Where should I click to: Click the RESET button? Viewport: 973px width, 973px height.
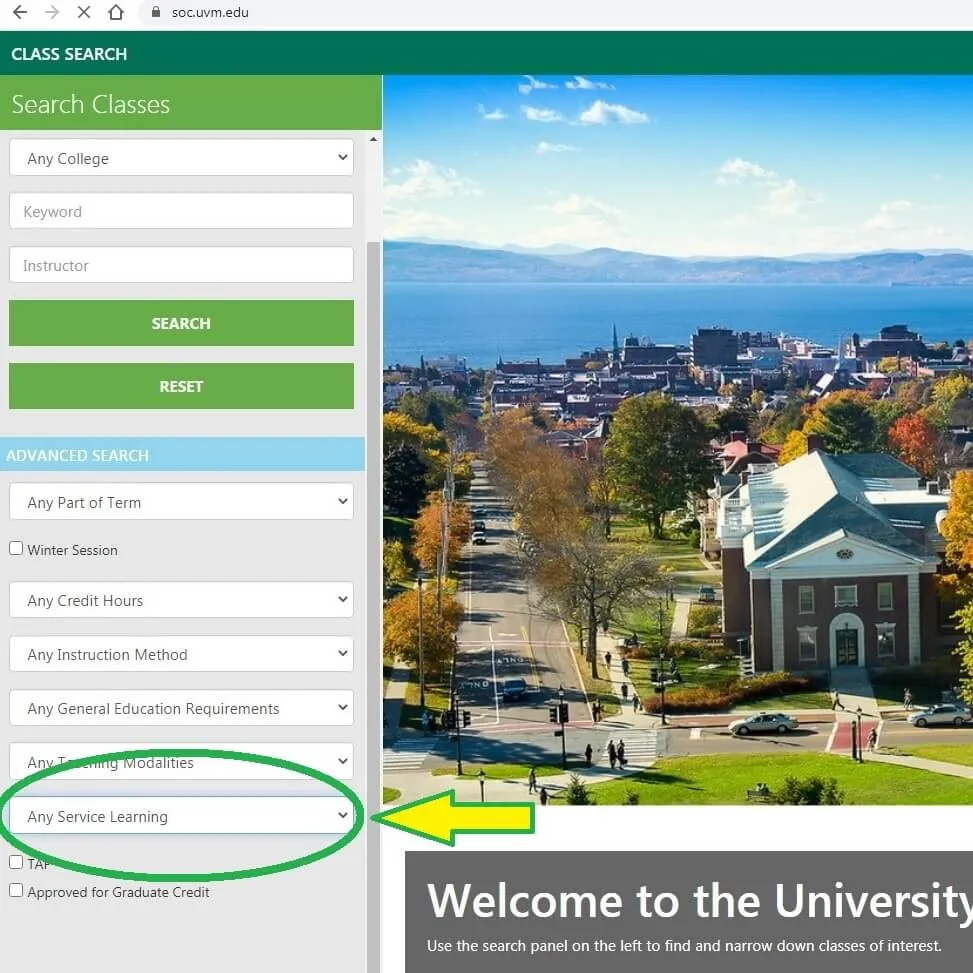(181, 386)
